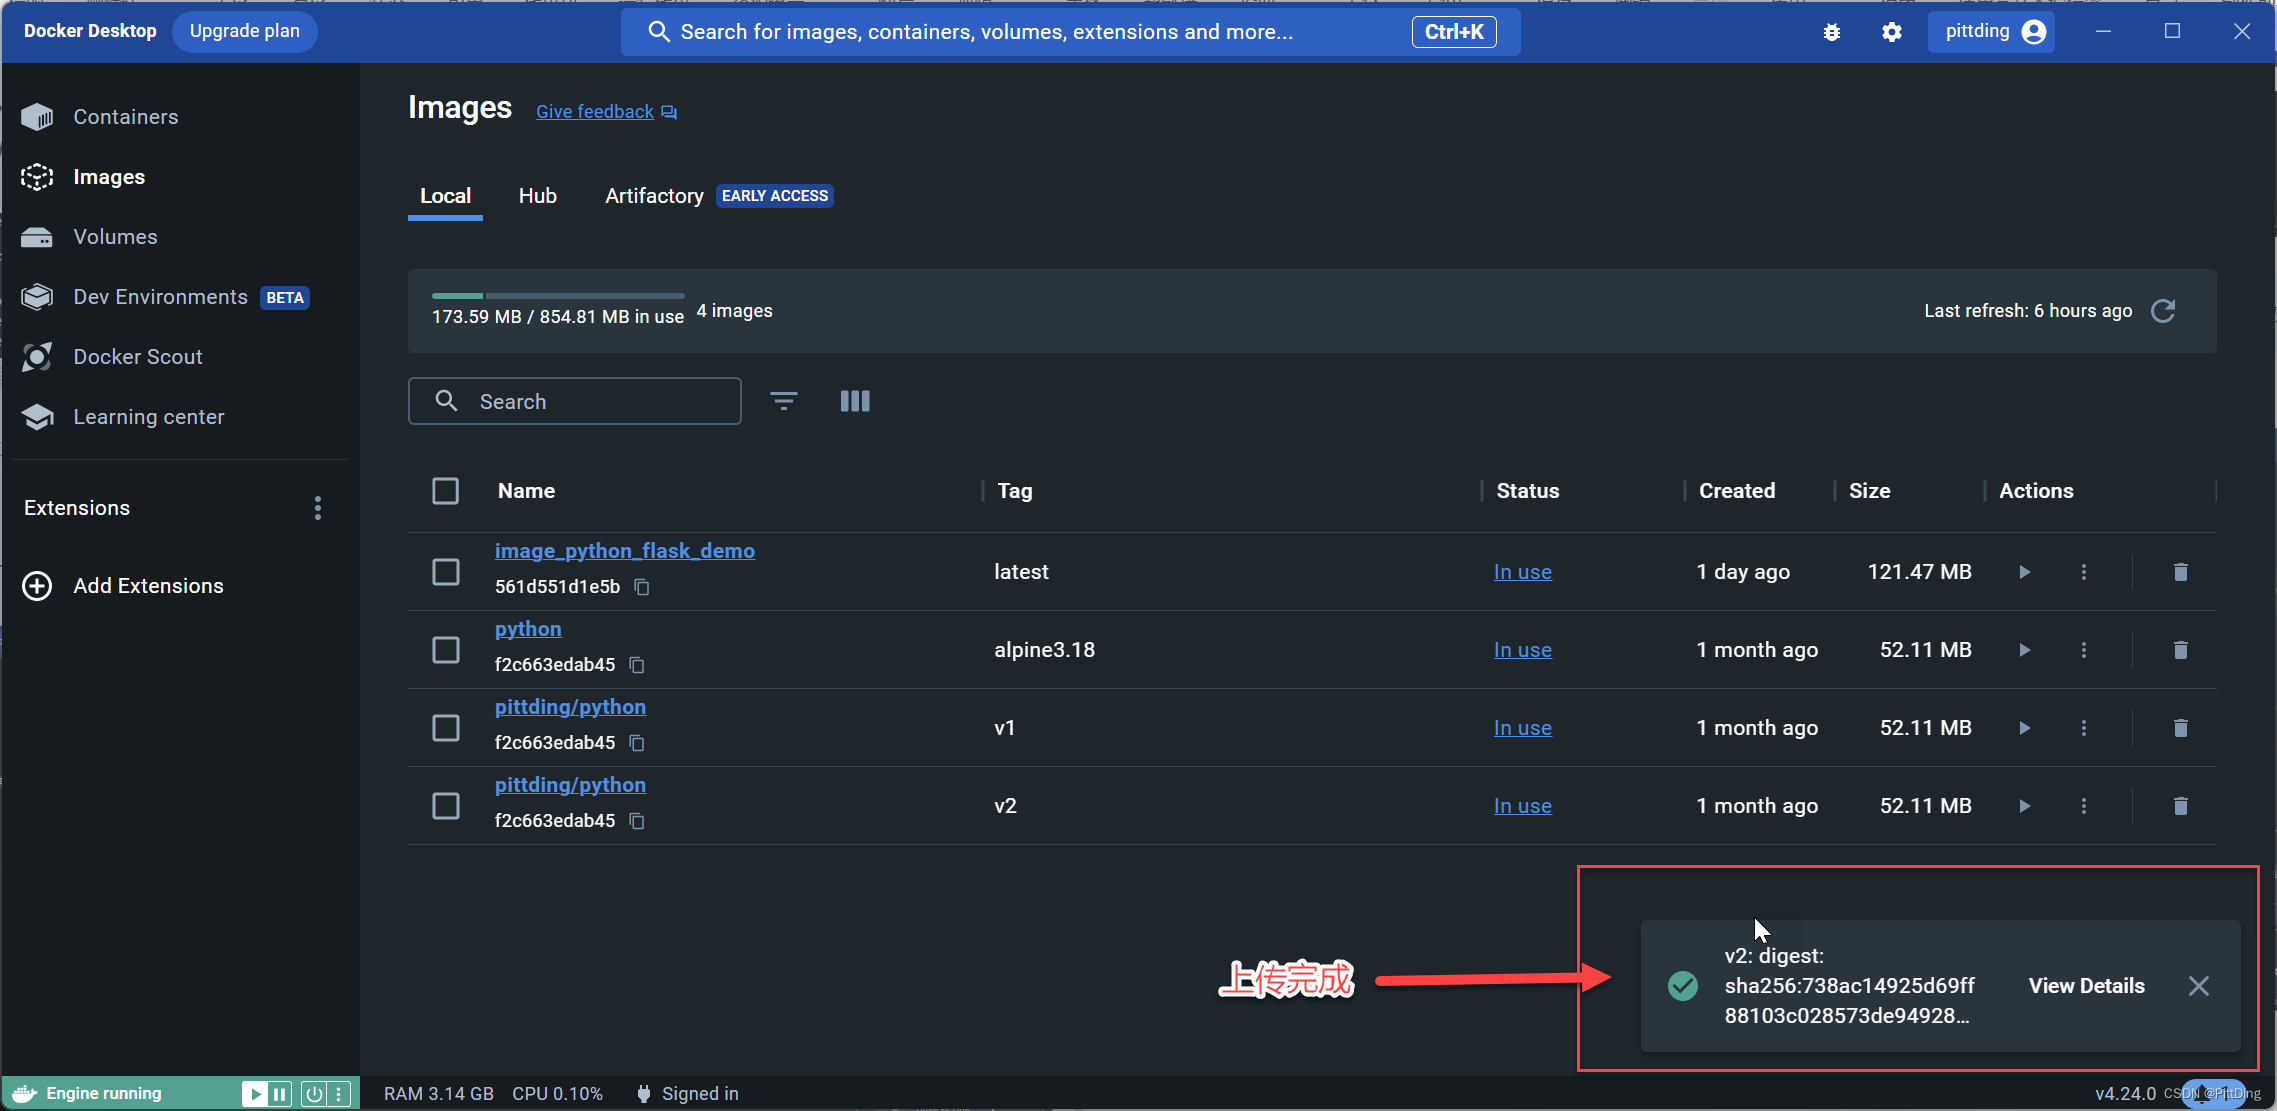Open the filter options icon
This screenshot has height=1111, width=2277.
click(784, 401)
